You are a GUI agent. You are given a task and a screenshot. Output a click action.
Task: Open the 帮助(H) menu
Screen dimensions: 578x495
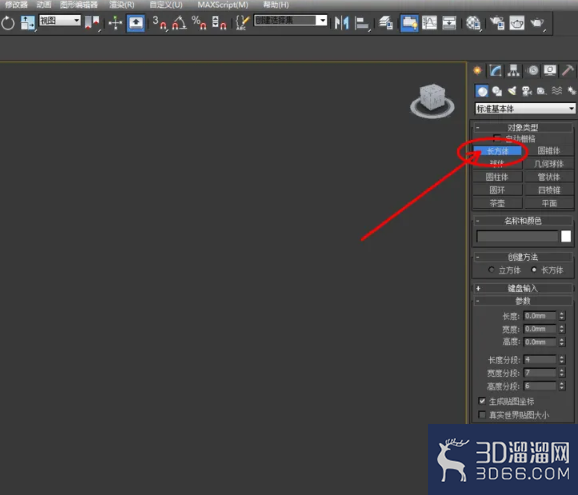pyautogui.click(x=276, y=5)
